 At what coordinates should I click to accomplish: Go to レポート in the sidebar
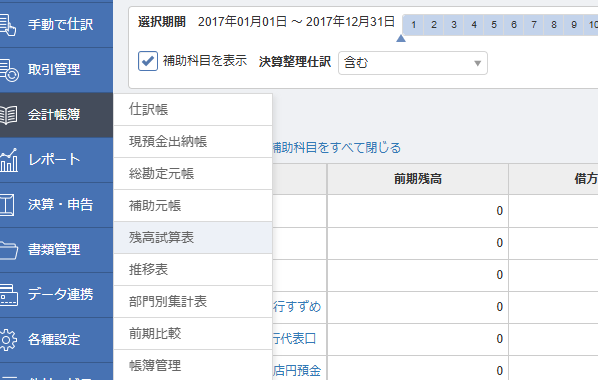56,160
